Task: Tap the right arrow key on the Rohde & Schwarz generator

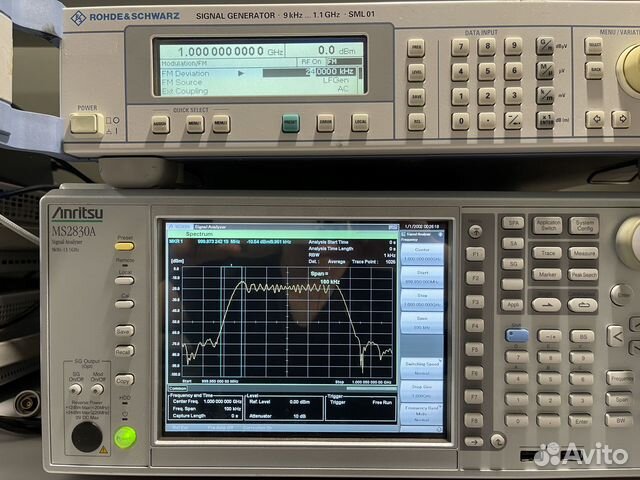Action: click(621, 119)
